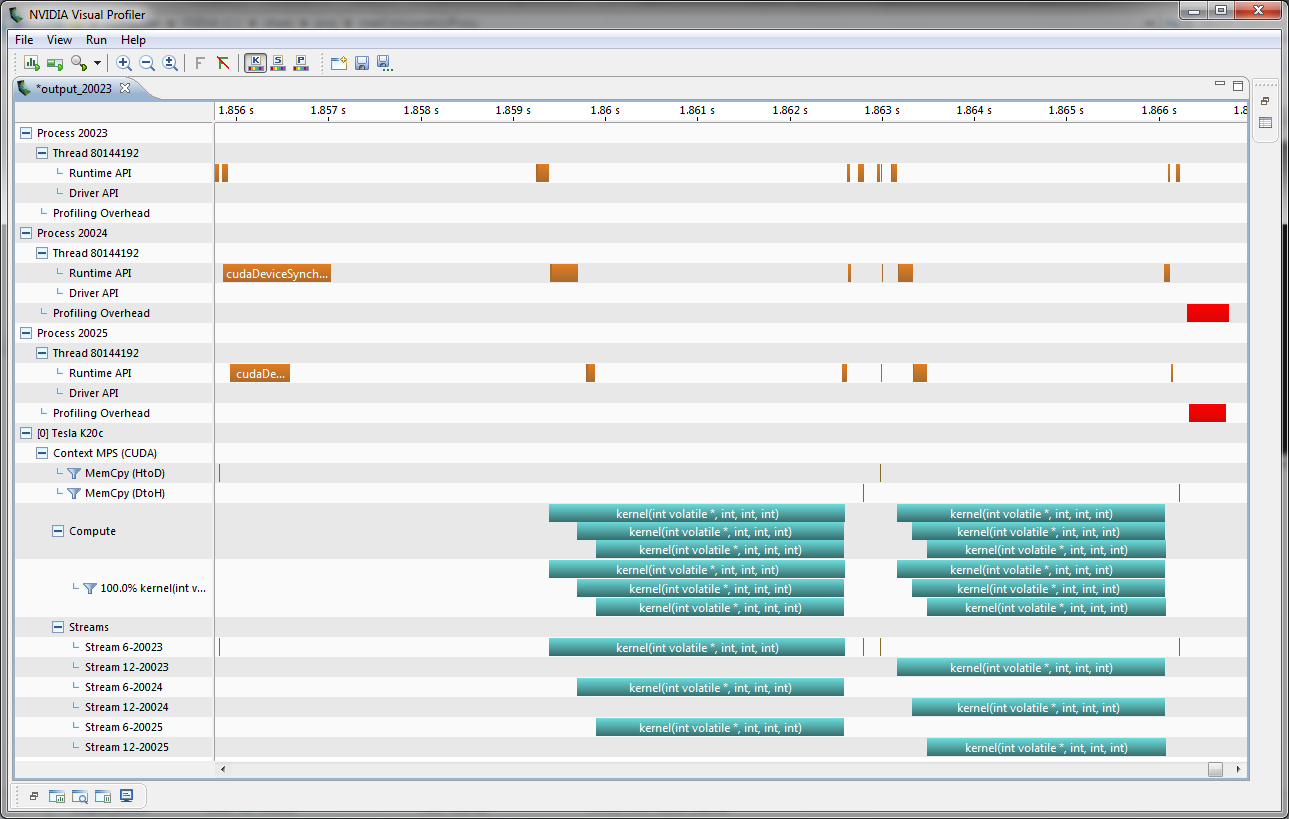Click the green run-application toolbar icon
1289x819 pixels.
pyautogui.click(x=55, y=63)
